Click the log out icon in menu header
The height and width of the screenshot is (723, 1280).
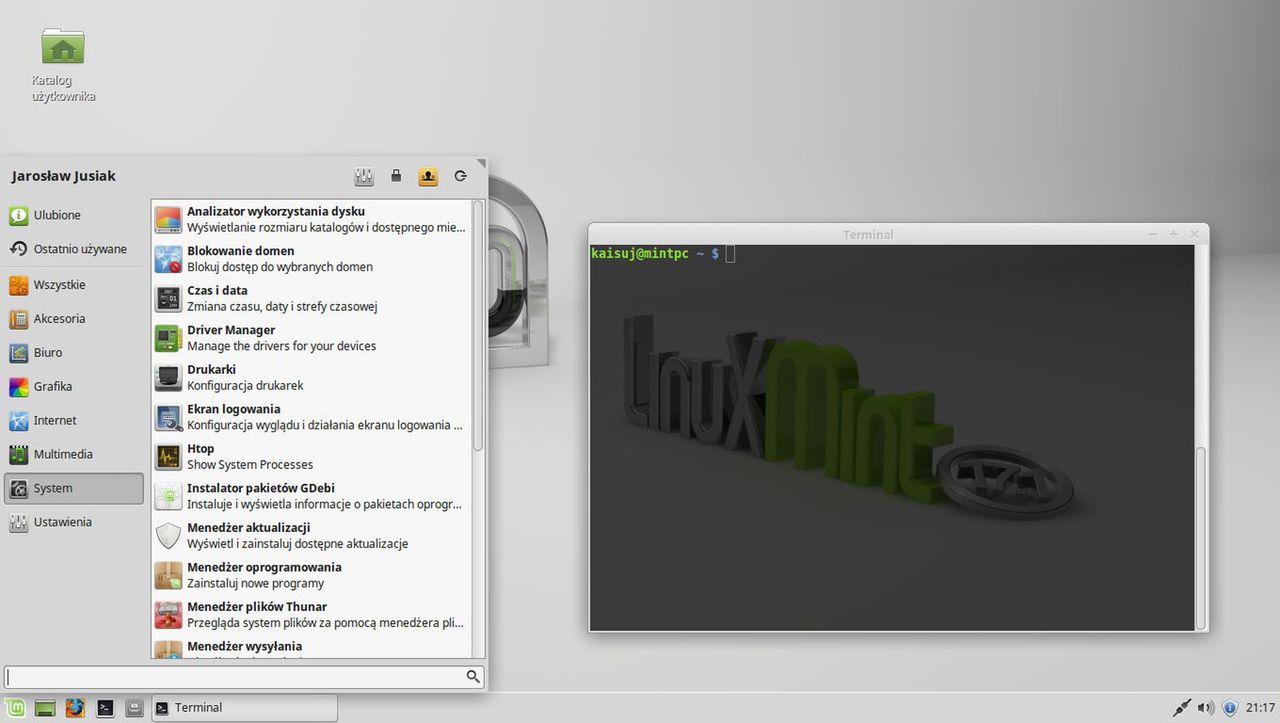click(x=460, y=176)
